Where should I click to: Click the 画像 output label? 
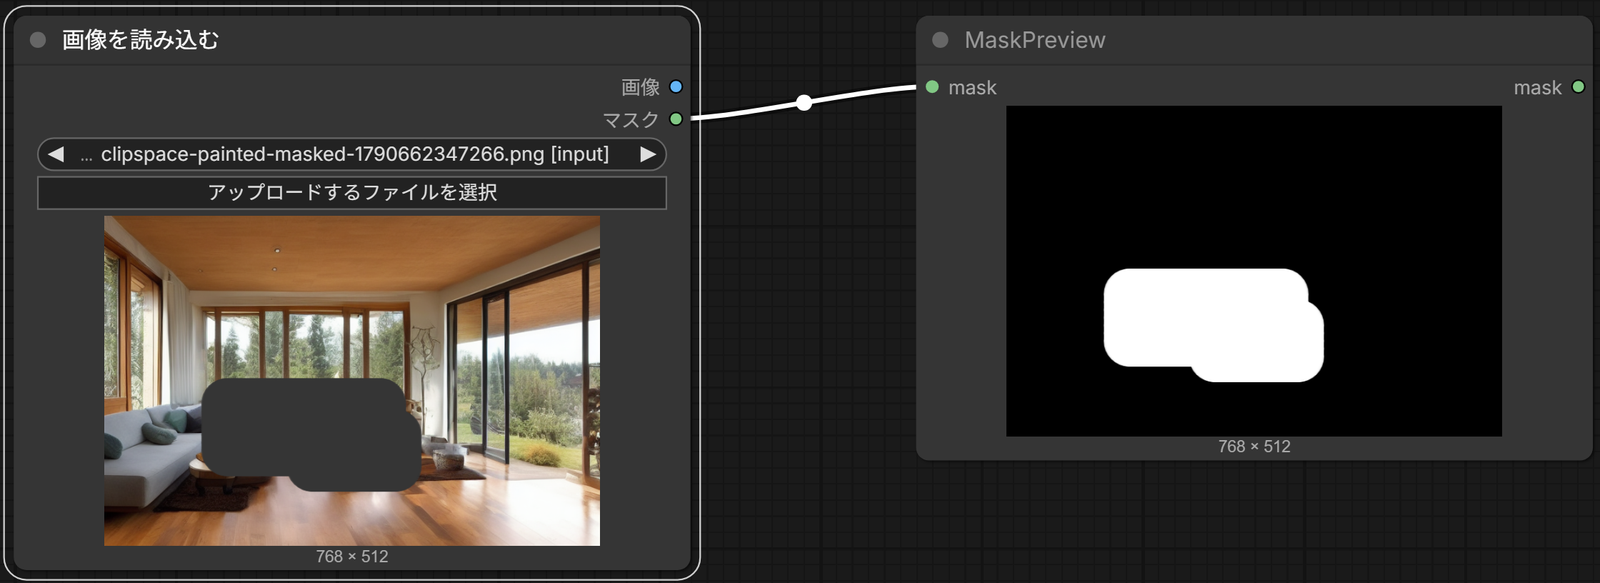click(641, 87)
